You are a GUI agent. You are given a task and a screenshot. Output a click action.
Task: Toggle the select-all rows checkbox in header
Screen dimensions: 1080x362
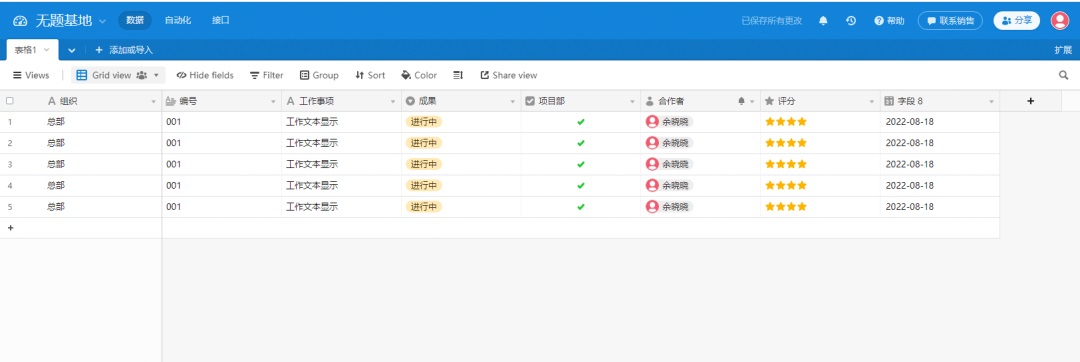[x=10, y=100]
